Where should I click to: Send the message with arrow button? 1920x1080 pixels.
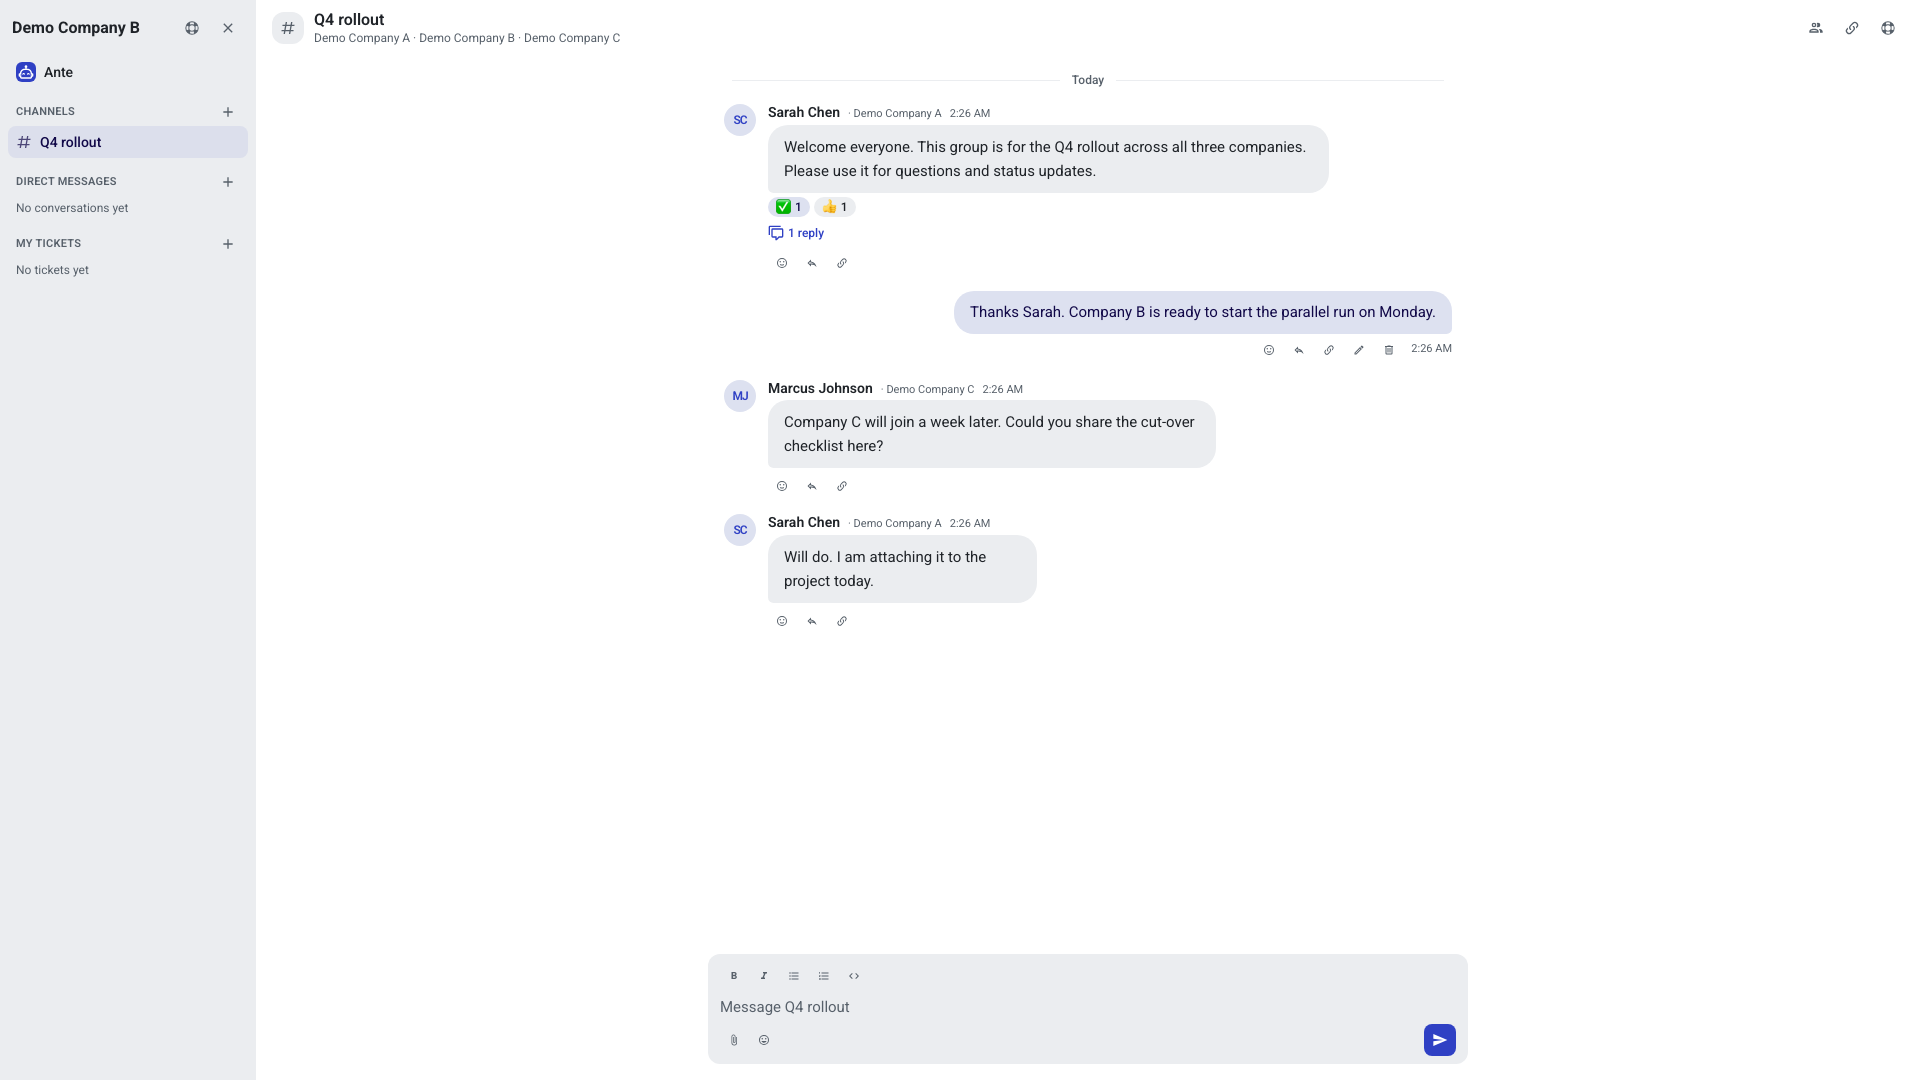coord(1440,1040)
